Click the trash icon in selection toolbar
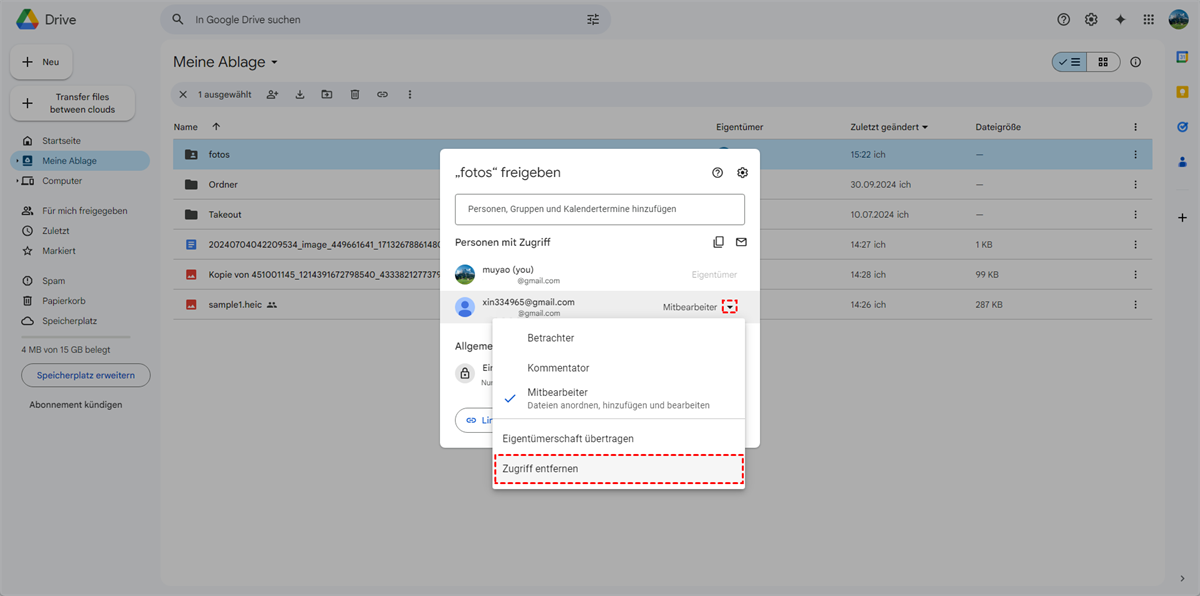Viewport: 1200px width, 596px height. 355,95
